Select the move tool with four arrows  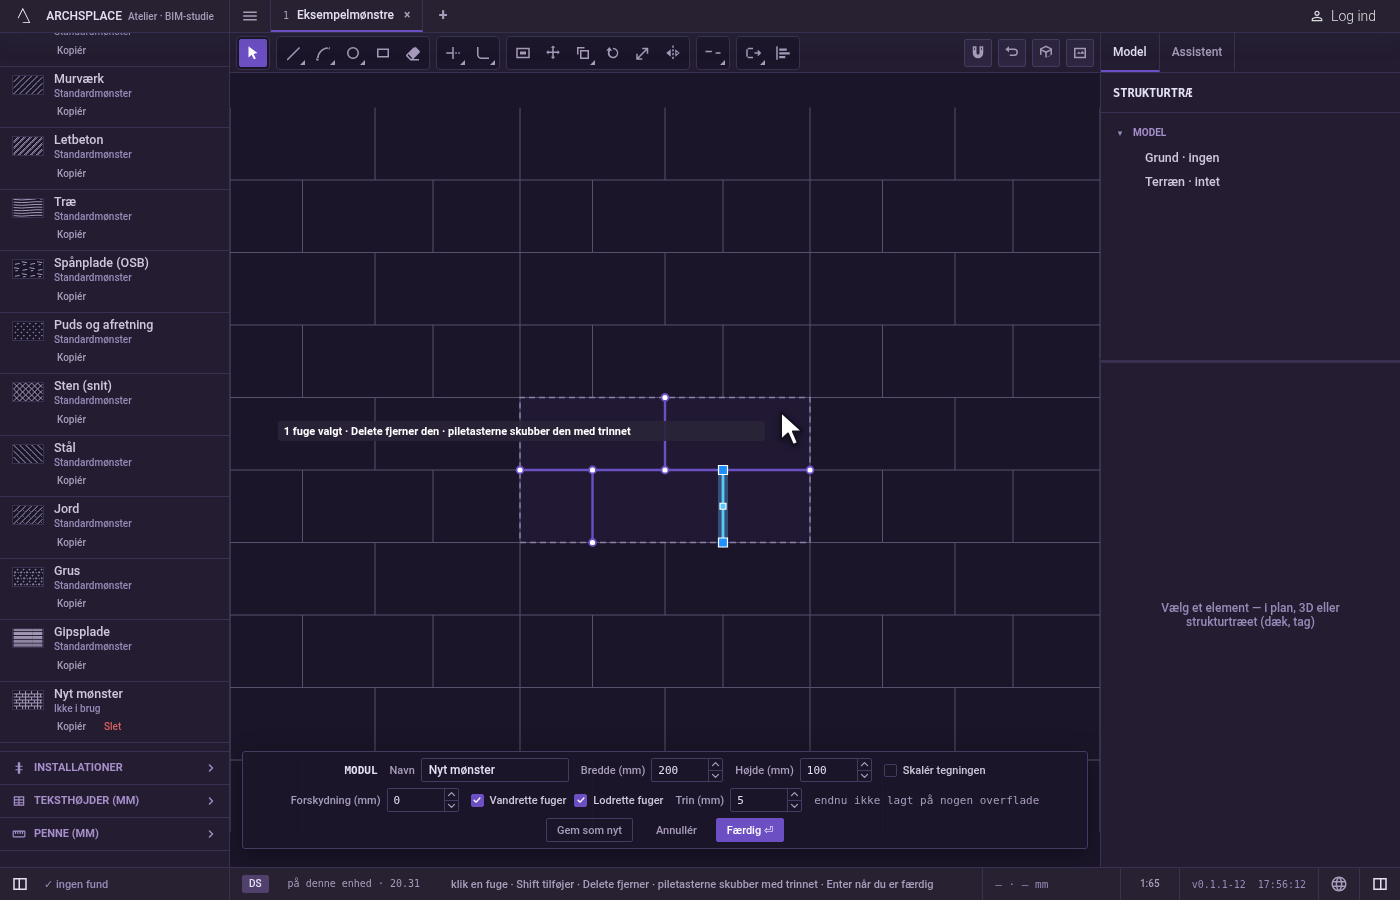point(553,53)
